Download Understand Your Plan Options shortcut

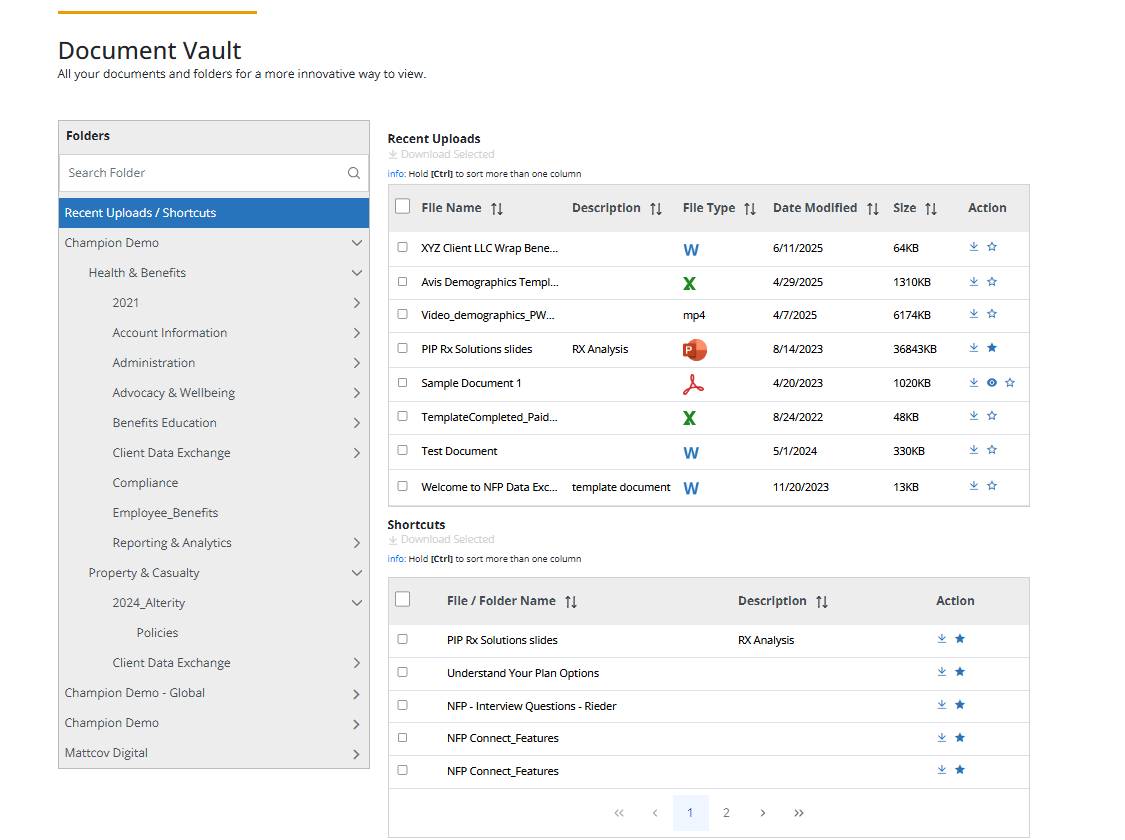tap(941, 671)
